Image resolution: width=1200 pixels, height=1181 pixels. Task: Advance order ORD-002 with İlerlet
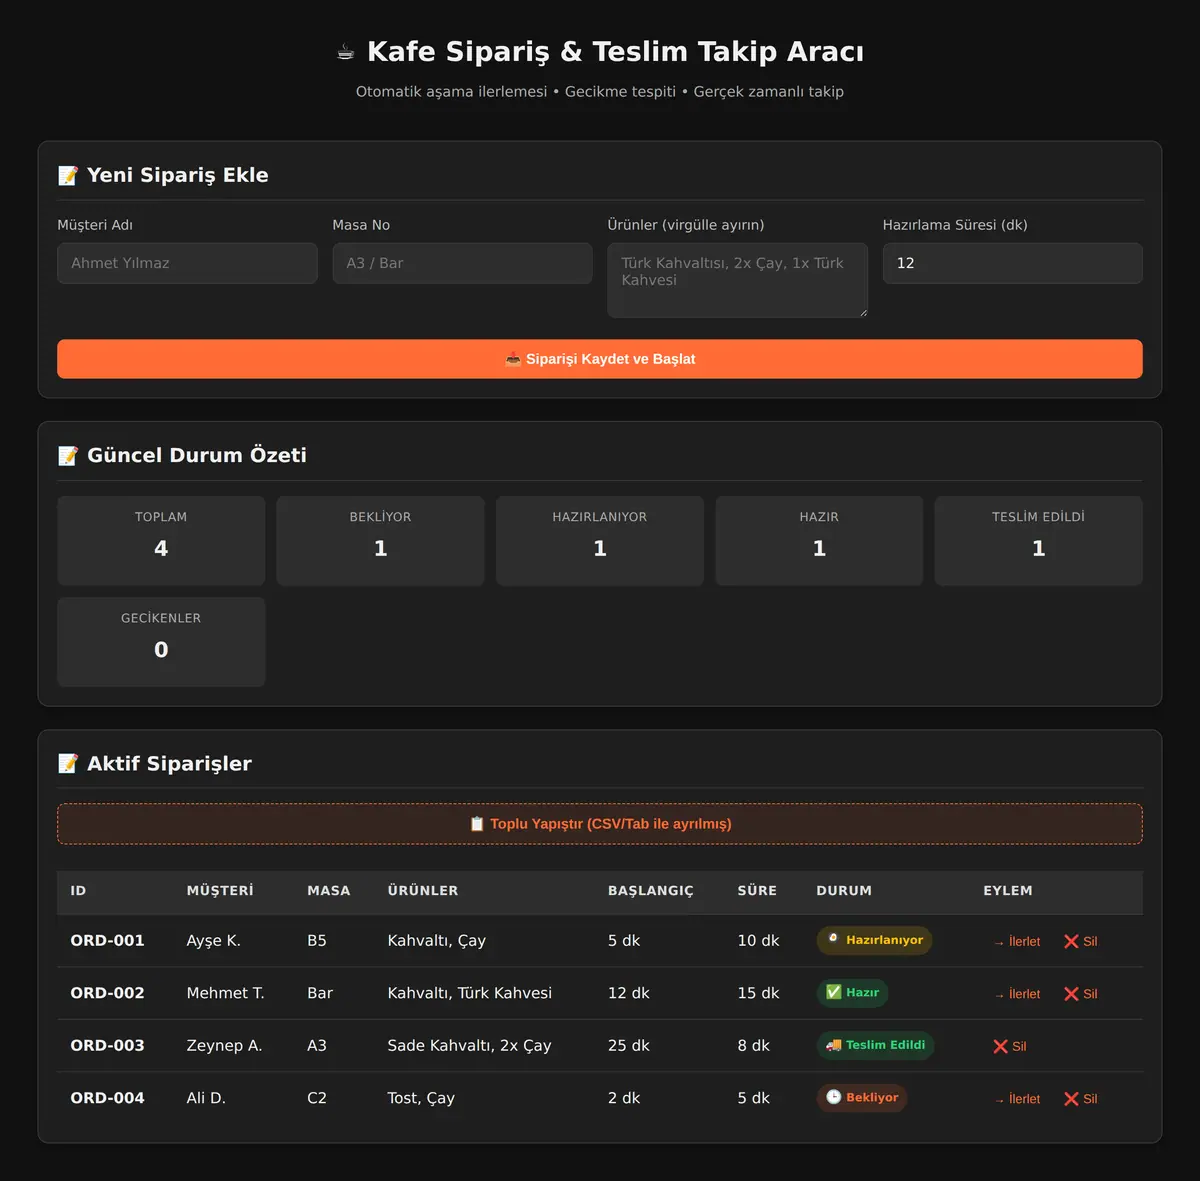click(1017, 994)
